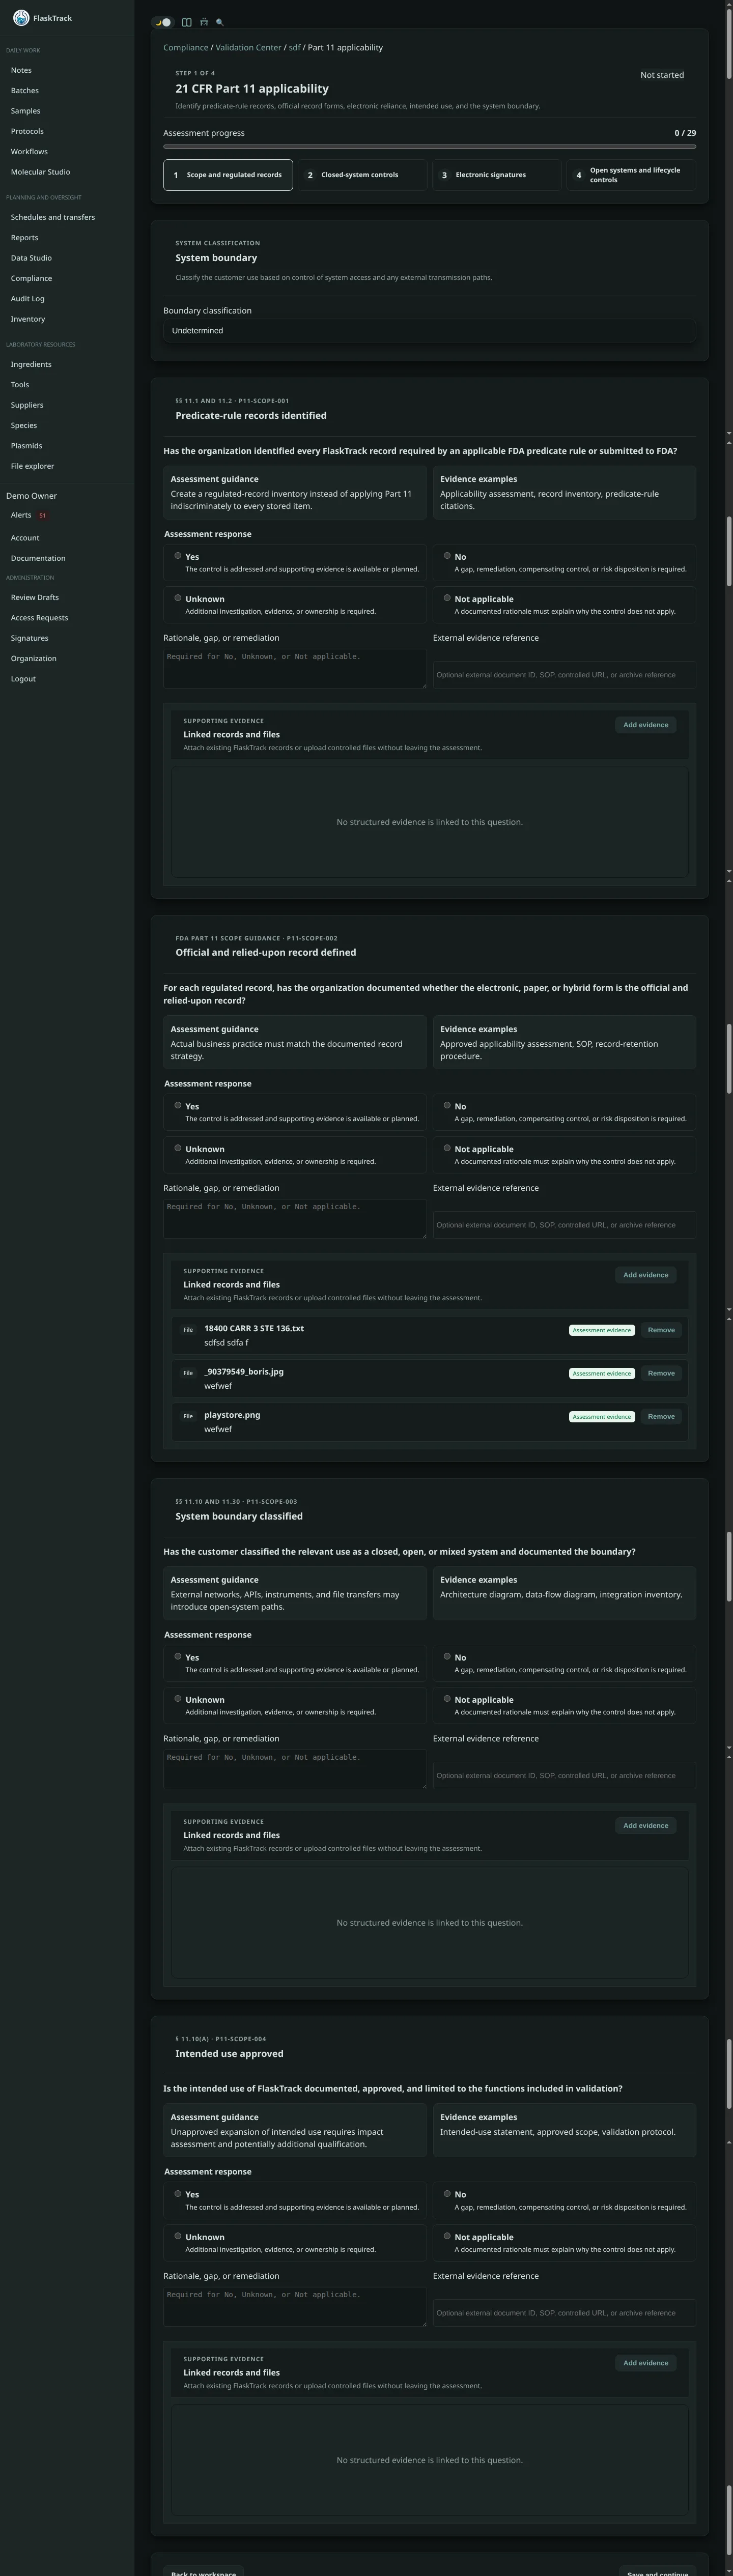Open Molecular Studio in the sidebar

pyautogui.click(x=40, y=172)
